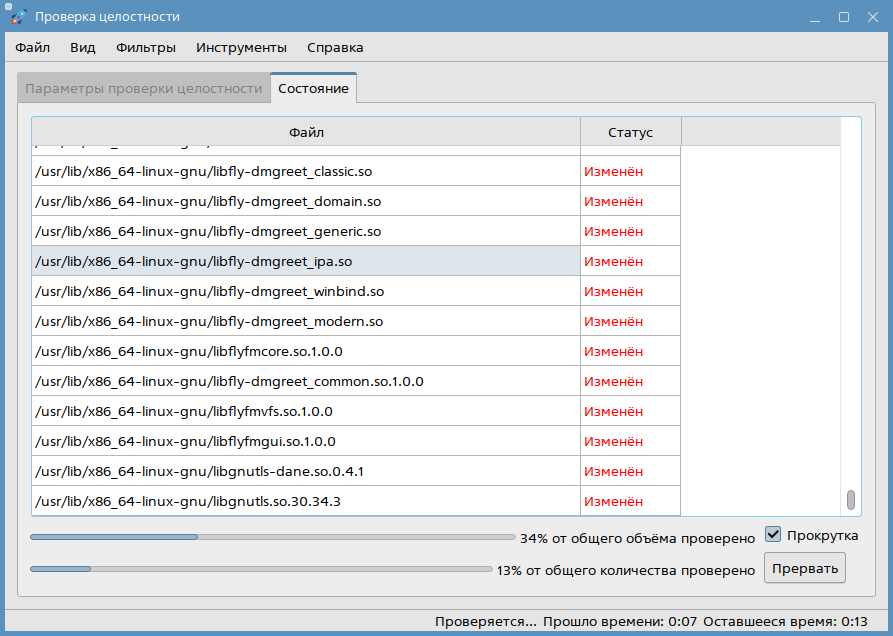Click the volume checked progress bar

click(x=272, y=537)
